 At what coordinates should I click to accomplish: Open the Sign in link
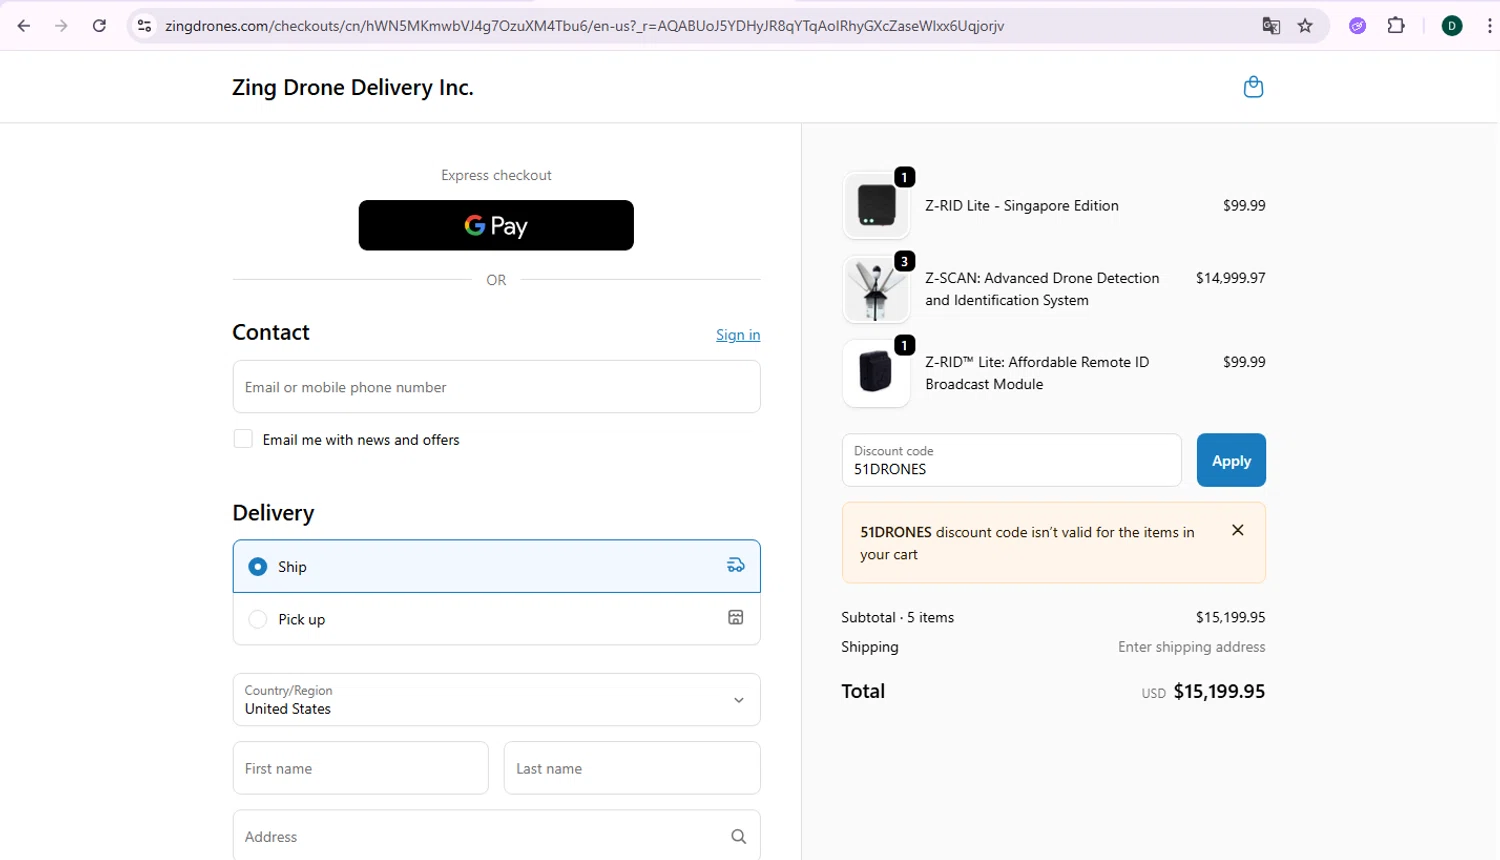(x=738, y=335)
